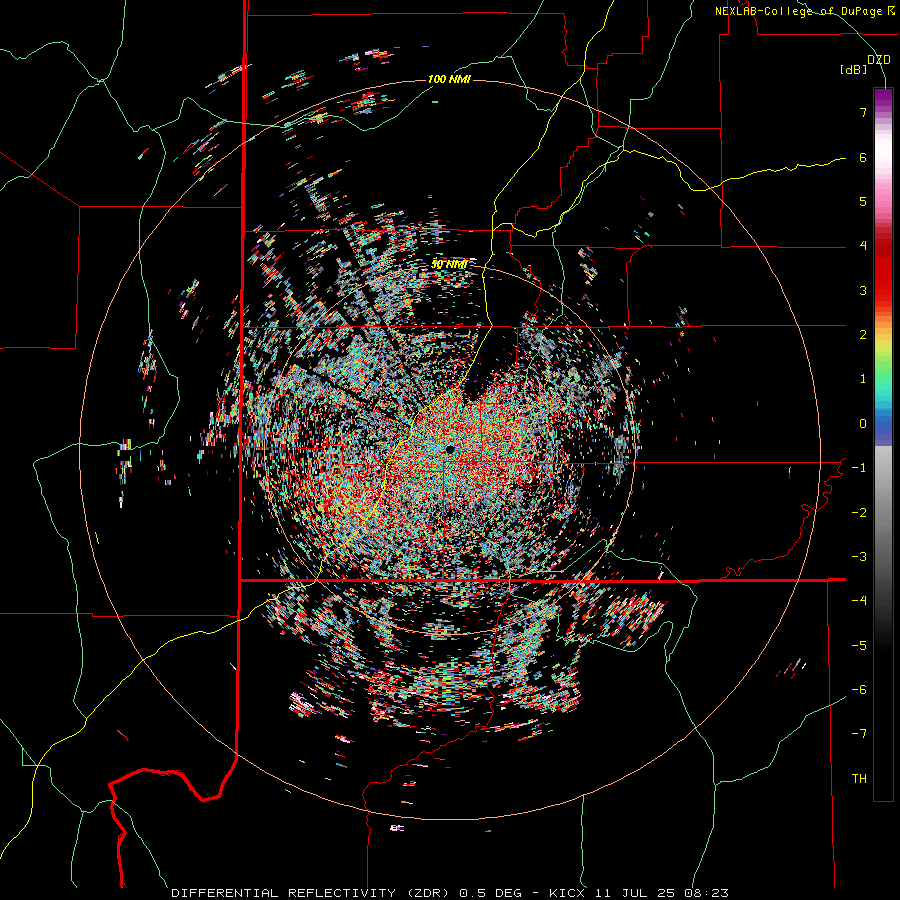This screenshot has width=900, height=900.
Task: Click the 0 value on color scale
Action: (863, 424)
